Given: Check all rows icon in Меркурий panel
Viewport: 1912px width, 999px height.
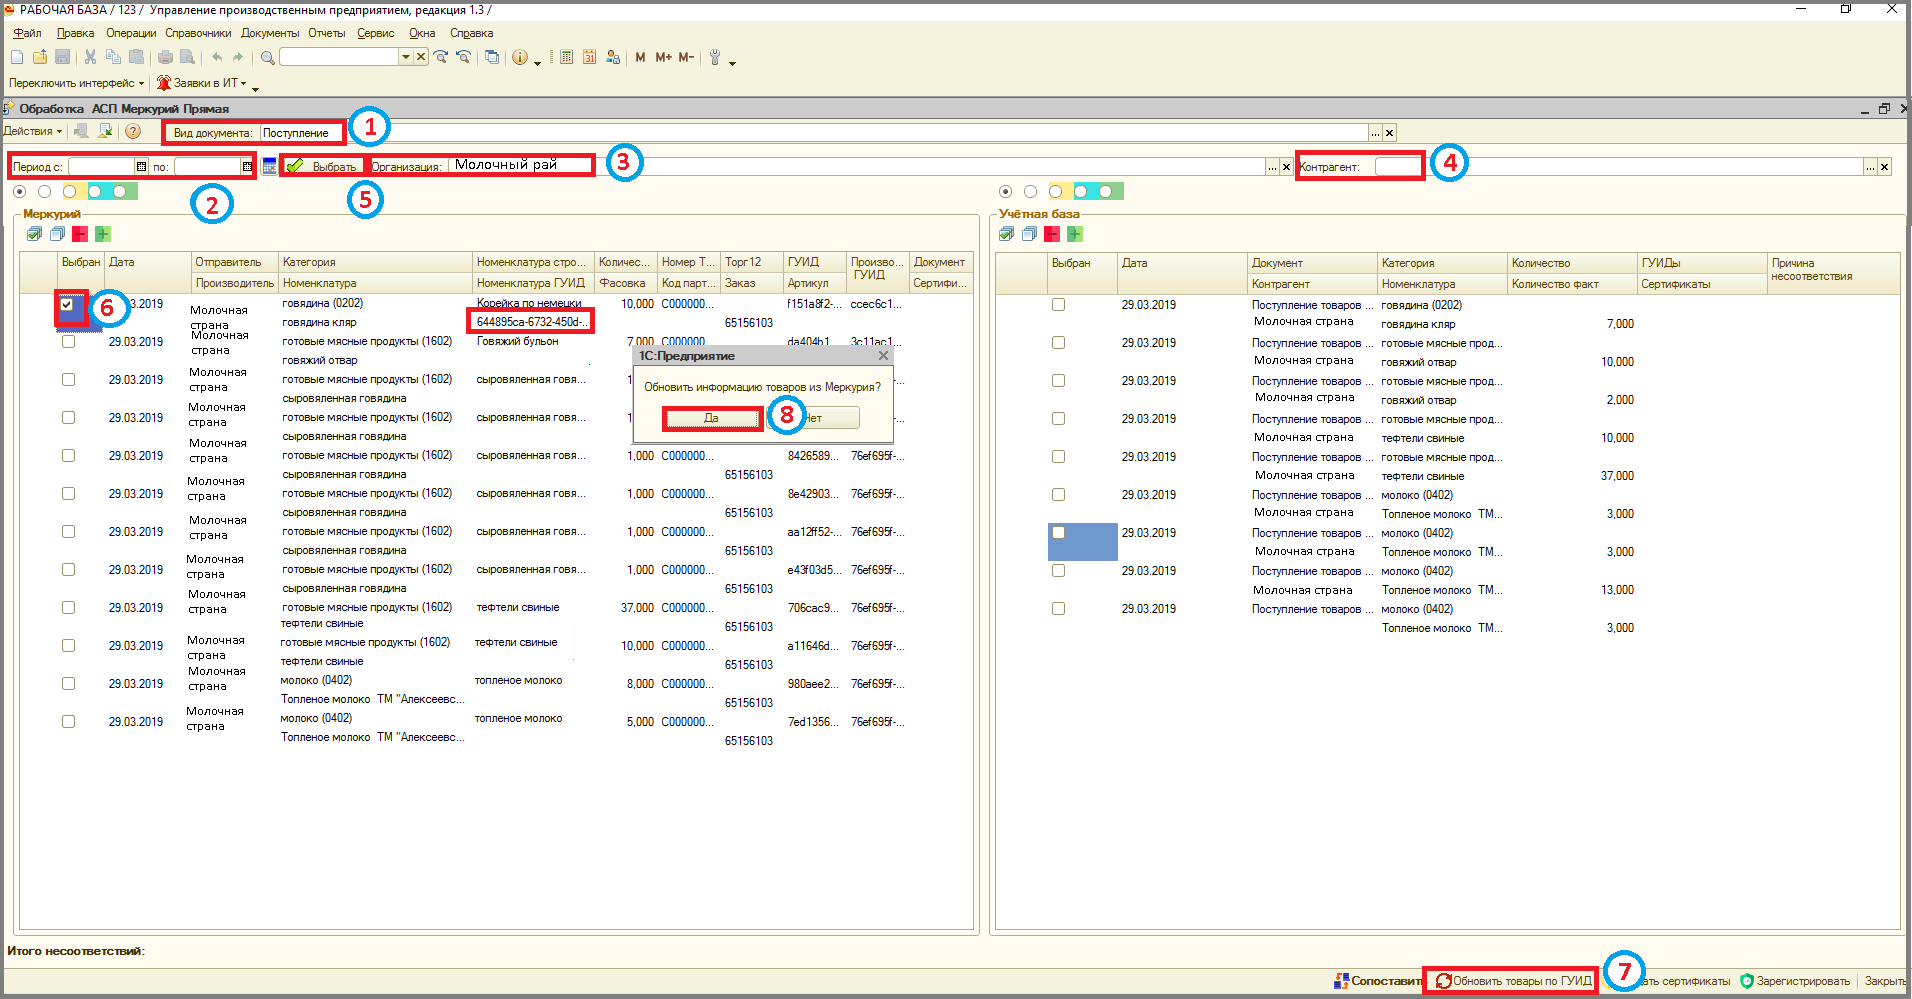Looking at the screenshot, I should click(x=34, y=234).
